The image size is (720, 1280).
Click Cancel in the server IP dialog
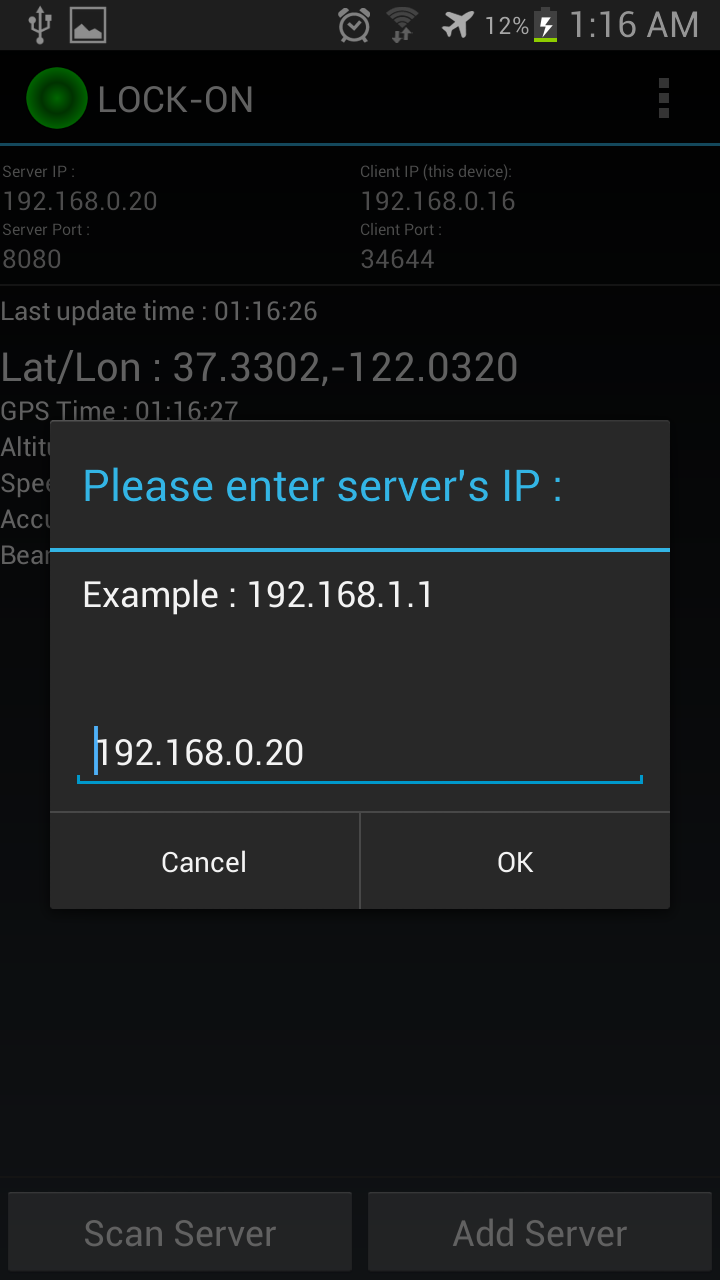[204, 861]
